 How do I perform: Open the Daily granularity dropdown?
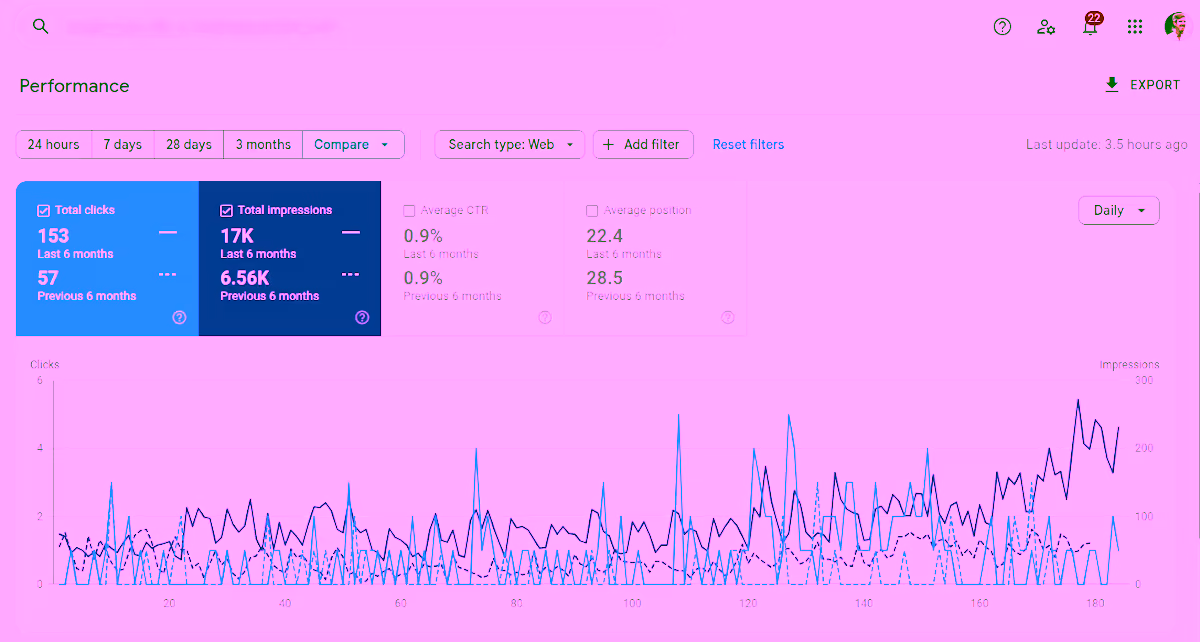(1119, 210)
